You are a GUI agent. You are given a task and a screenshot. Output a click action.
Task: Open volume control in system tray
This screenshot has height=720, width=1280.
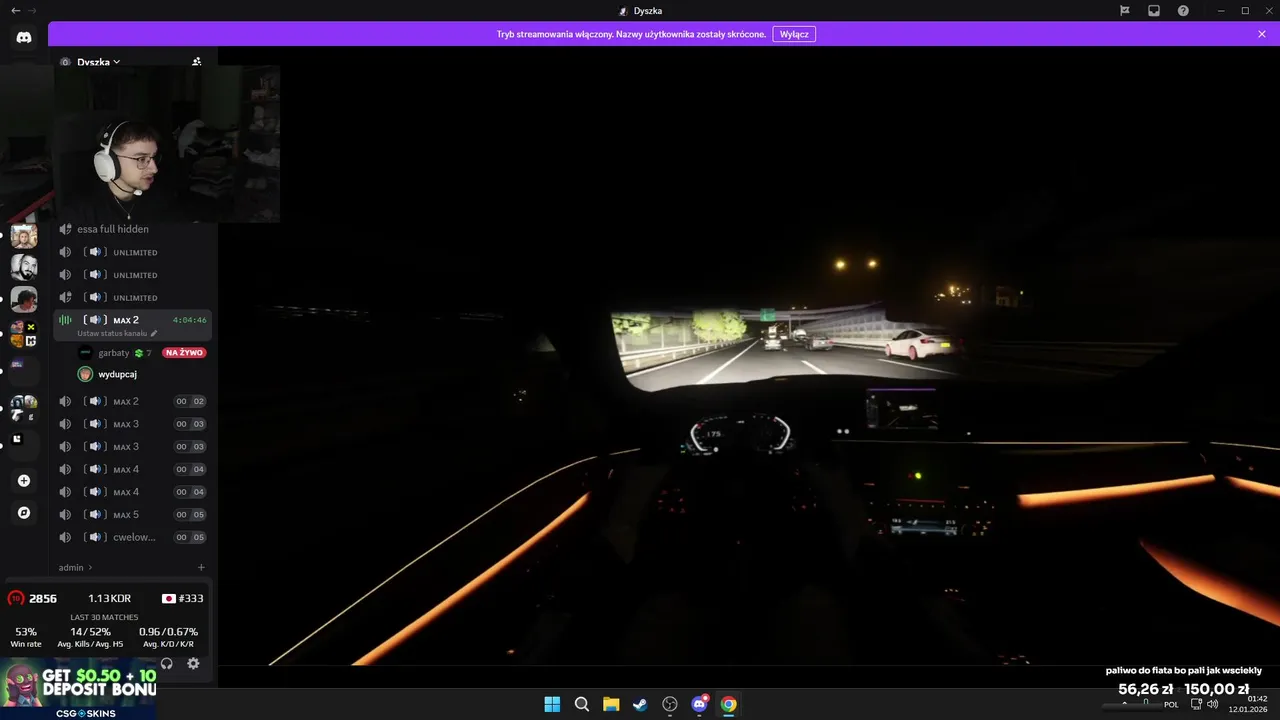1212,704
